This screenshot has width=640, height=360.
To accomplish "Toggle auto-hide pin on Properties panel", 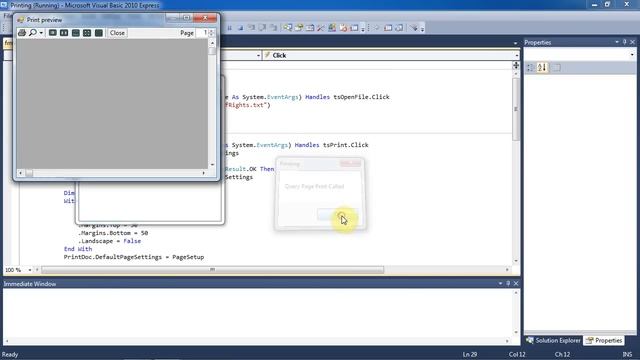I will click(x=624, y=42).
